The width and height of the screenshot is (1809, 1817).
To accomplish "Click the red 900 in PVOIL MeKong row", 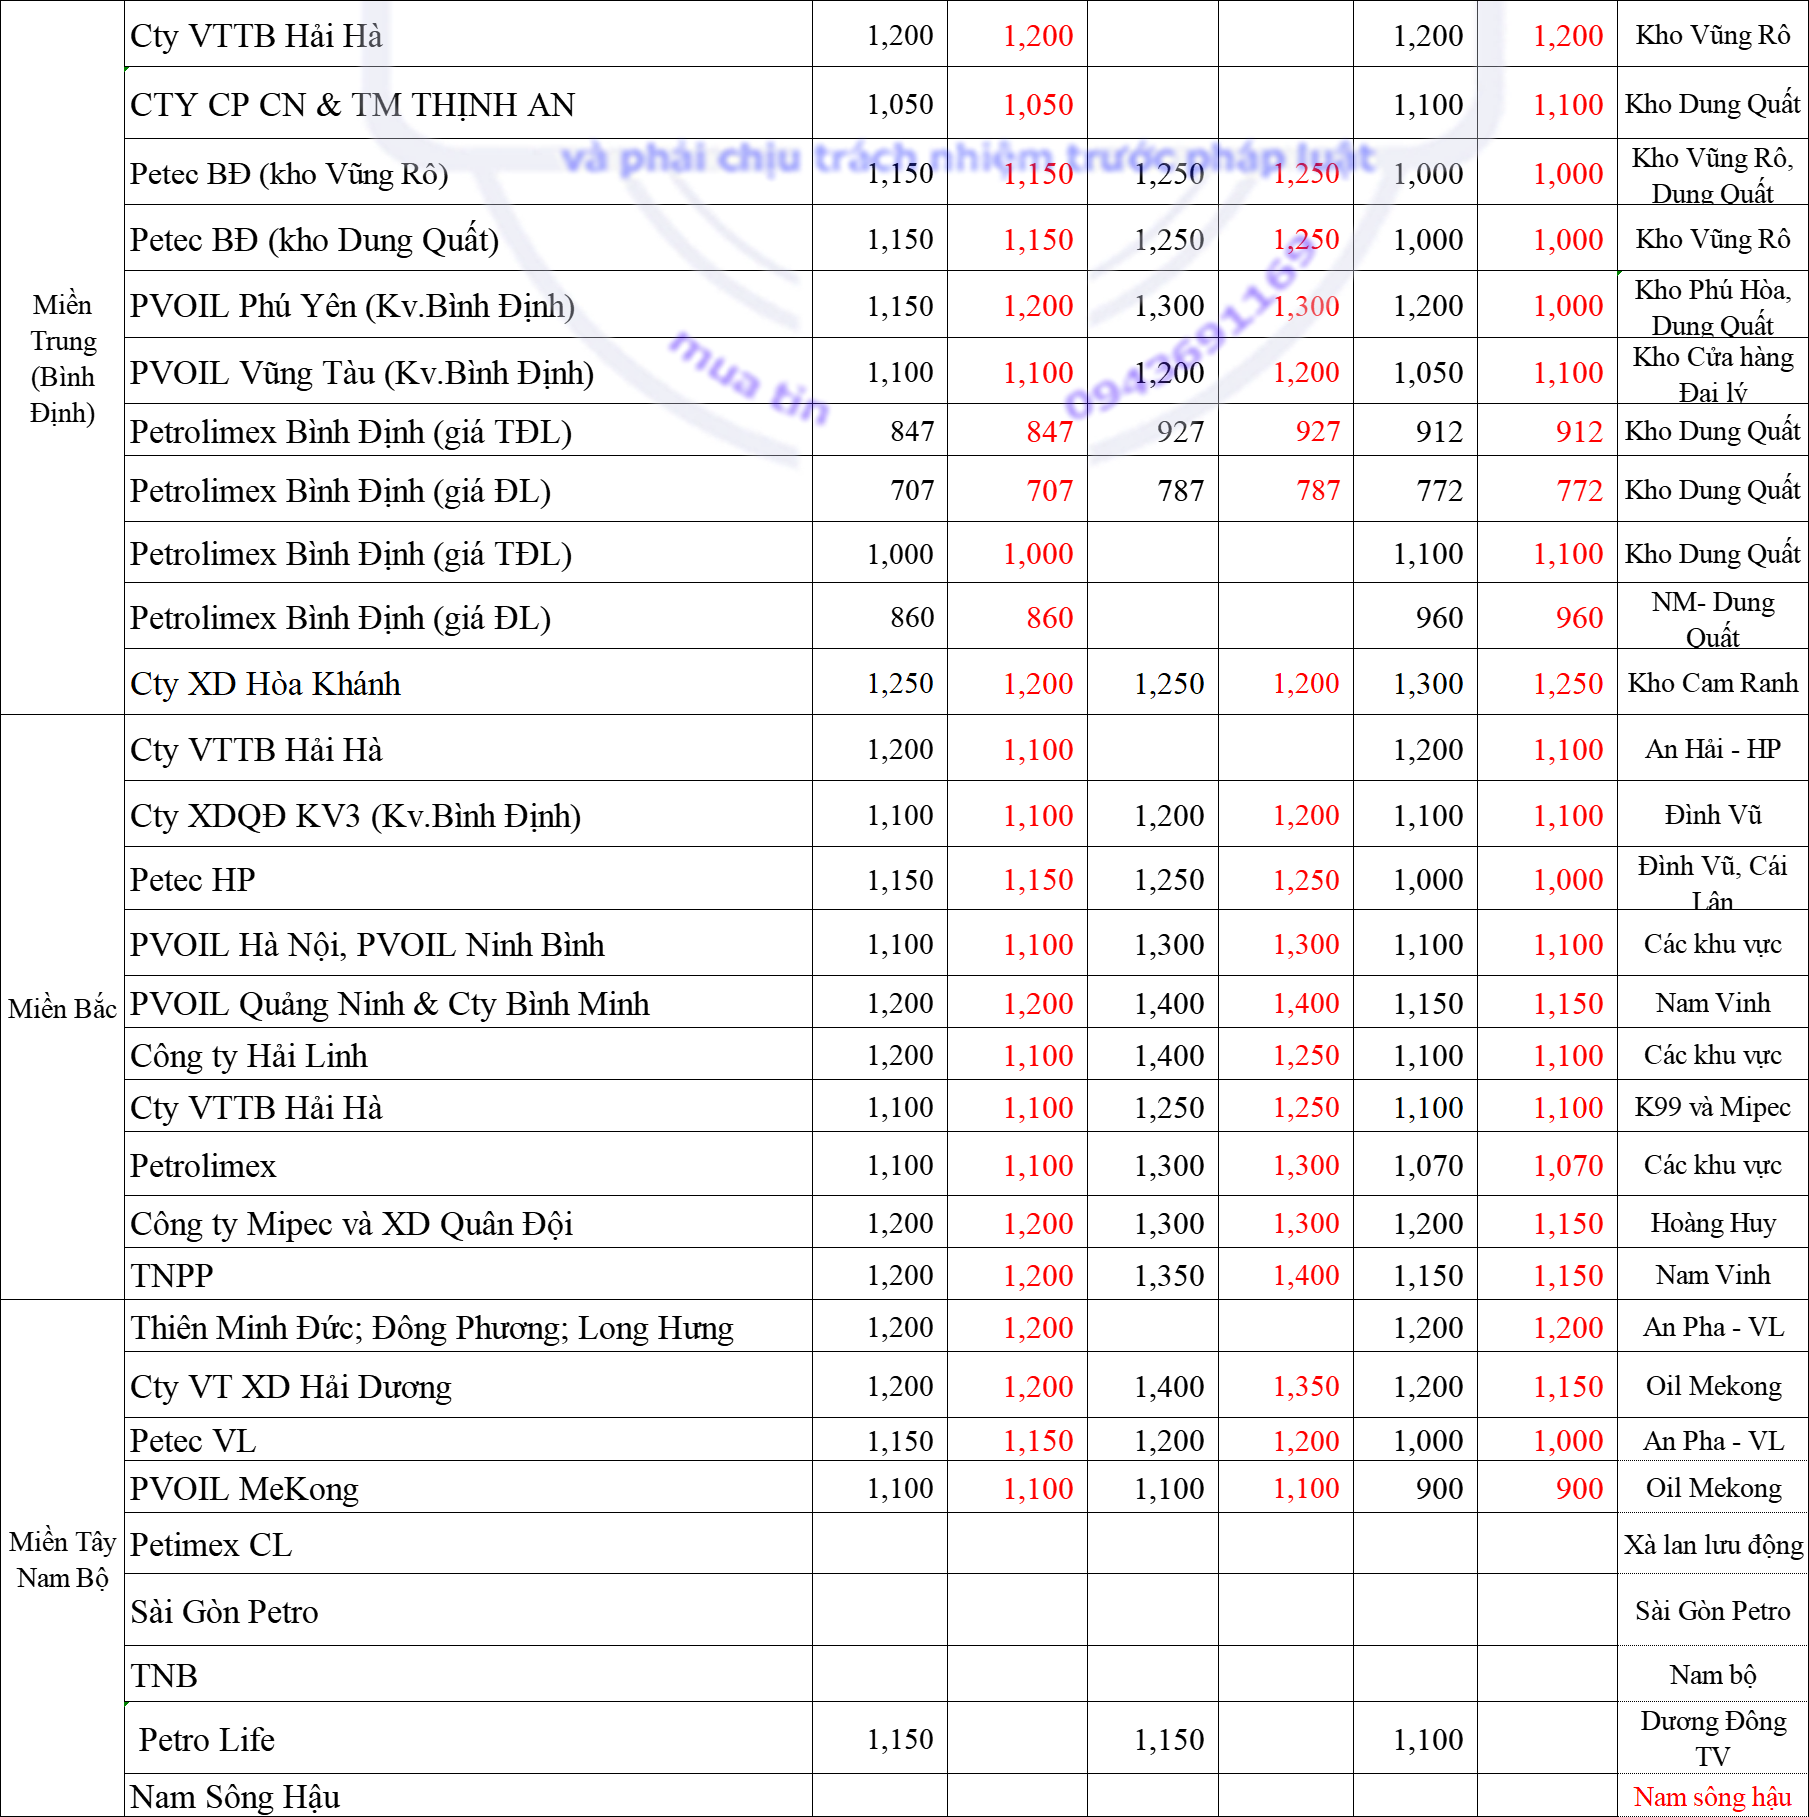I will point(1579,1488).
